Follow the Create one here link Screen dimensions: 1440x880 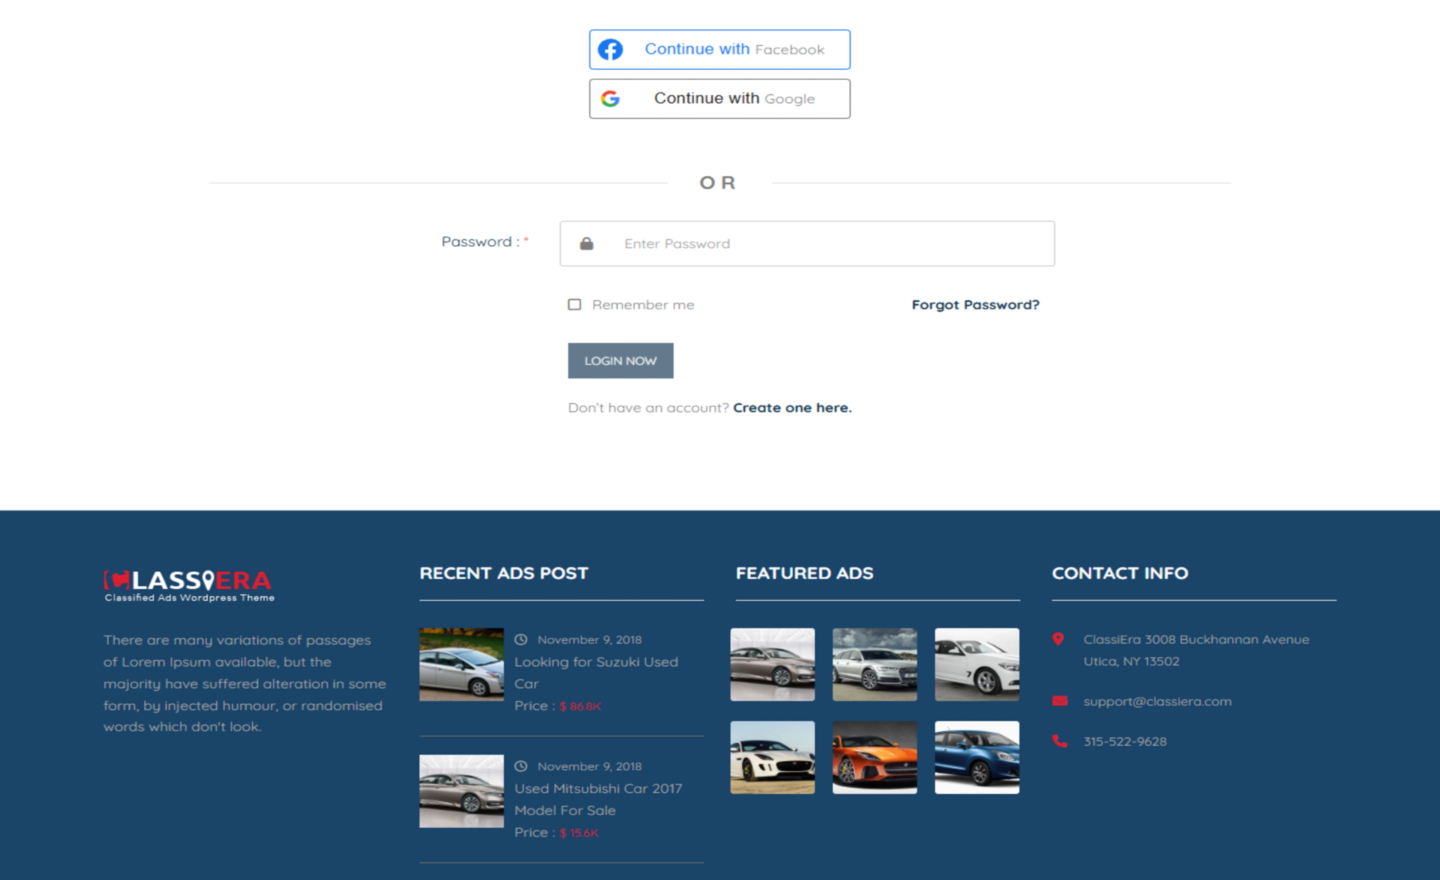[792, 408]
